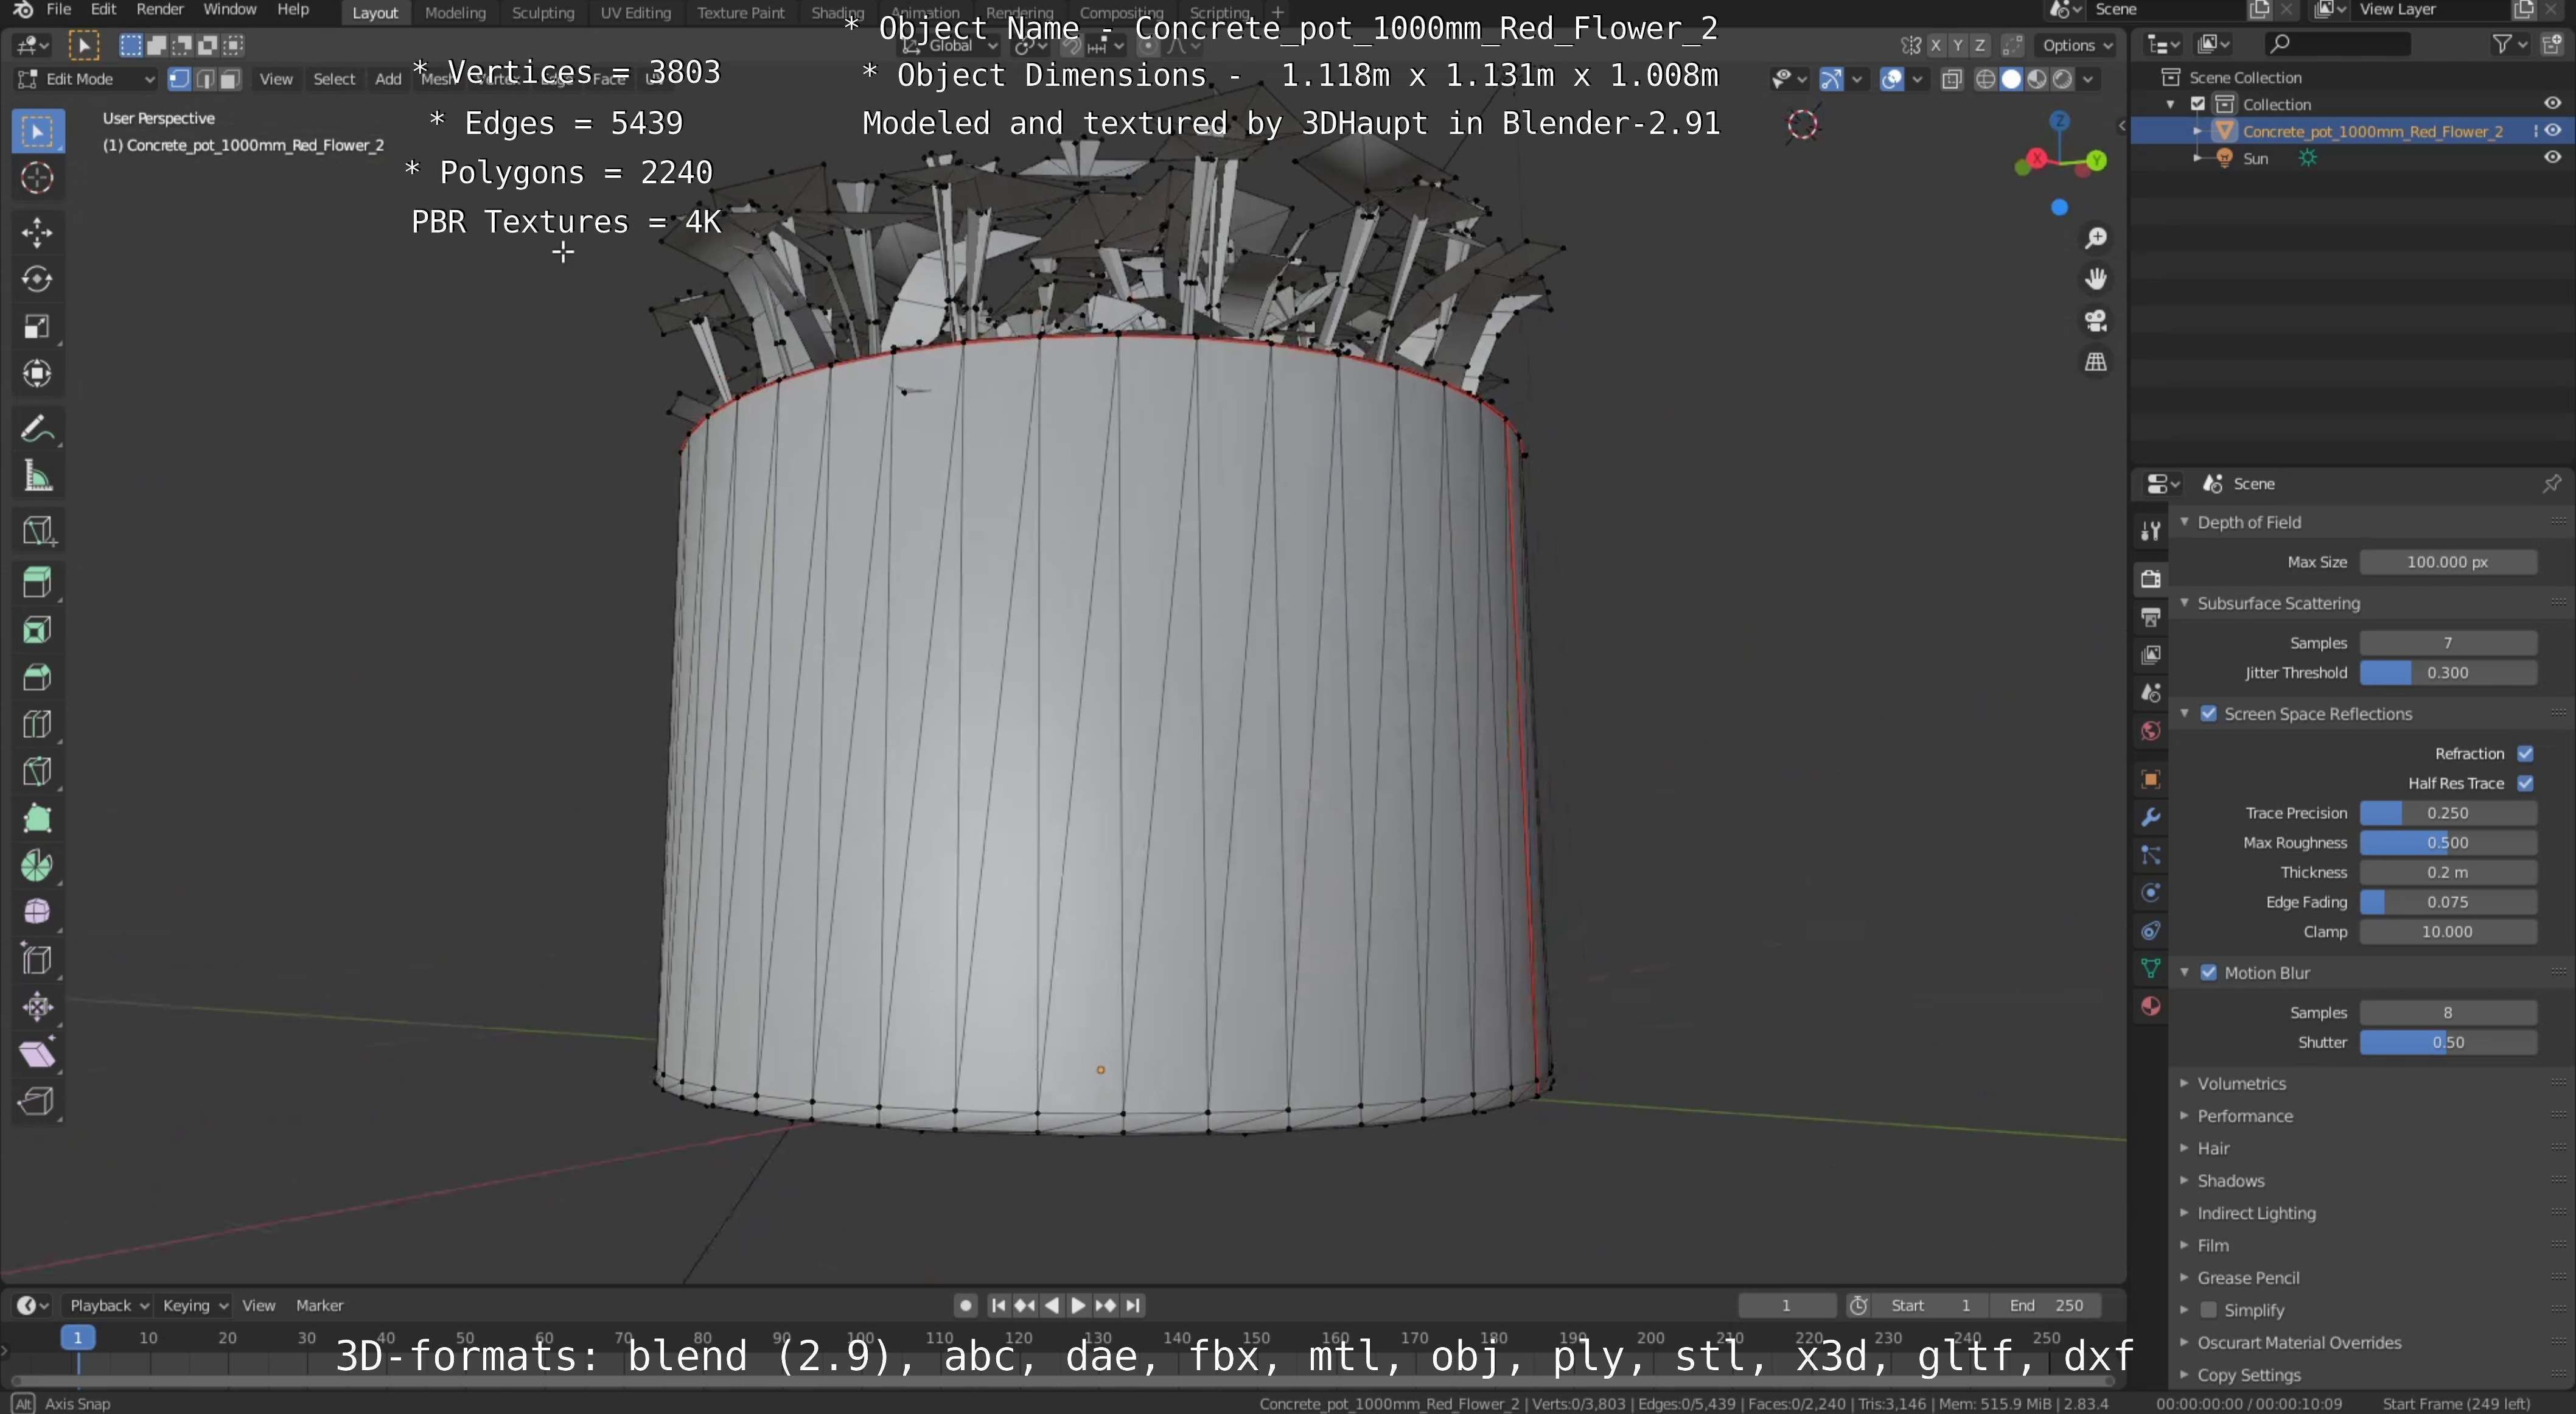Uncheck the Refraction checkbox
The image size is (2576, 1414).
[2525, 754]
